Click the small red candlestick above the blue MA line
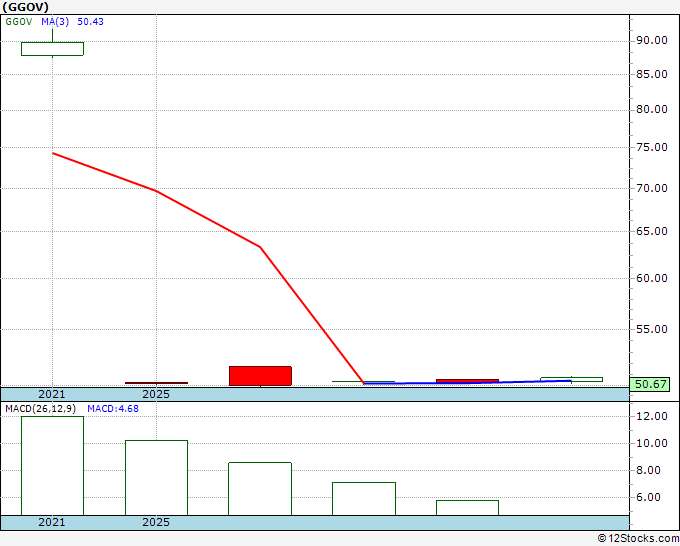This screenshot has height=546, width=680. [x=468, y=381]
